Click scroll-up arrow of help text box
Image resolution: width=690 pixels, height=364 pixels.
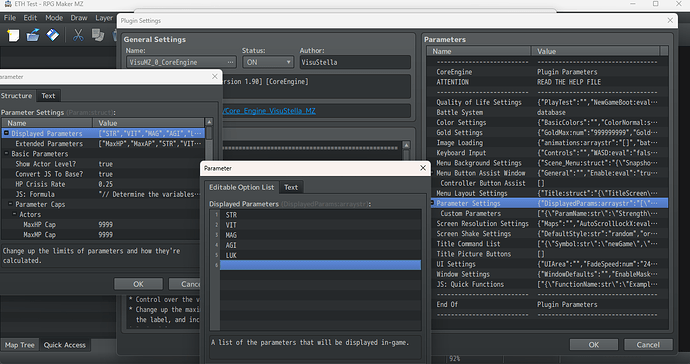coord(406,145)
